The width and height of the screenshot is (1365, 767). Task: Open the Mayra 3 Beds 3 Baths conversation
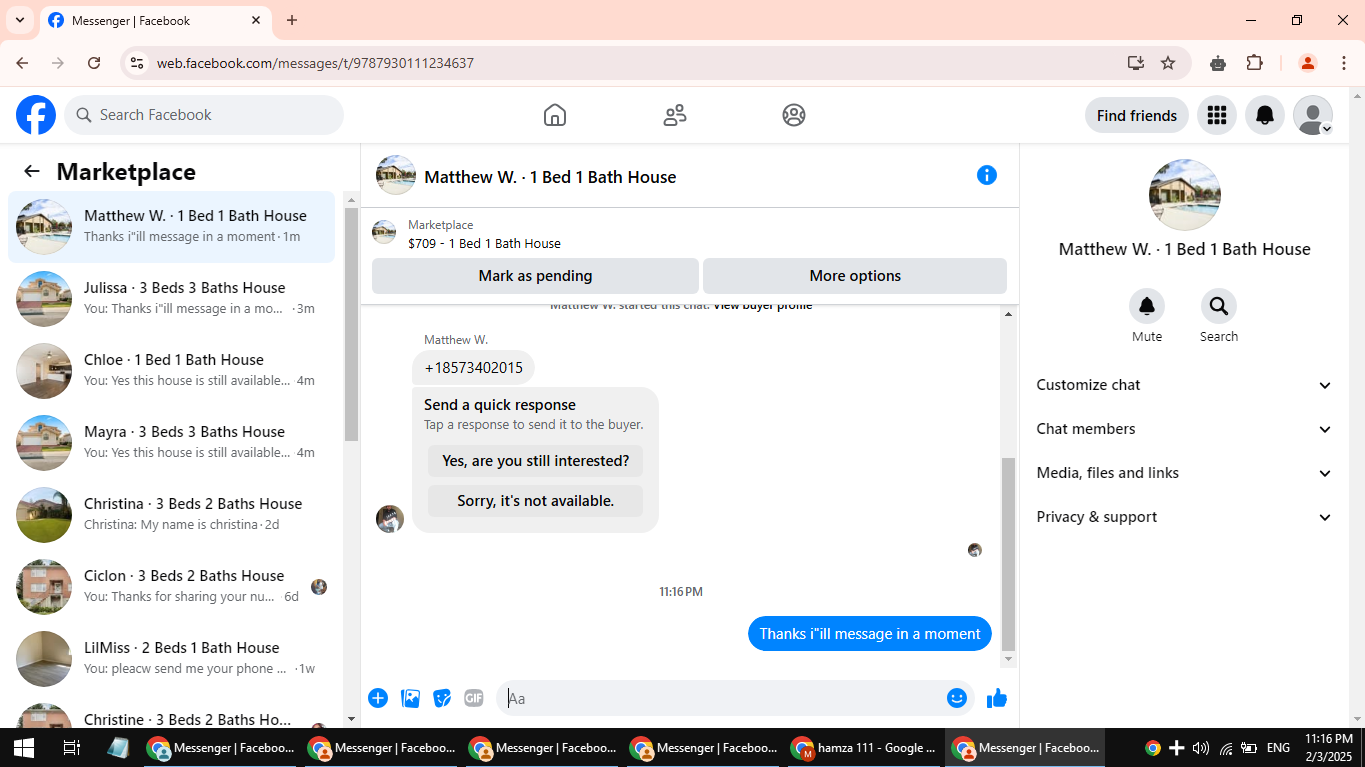coord(171,443)
